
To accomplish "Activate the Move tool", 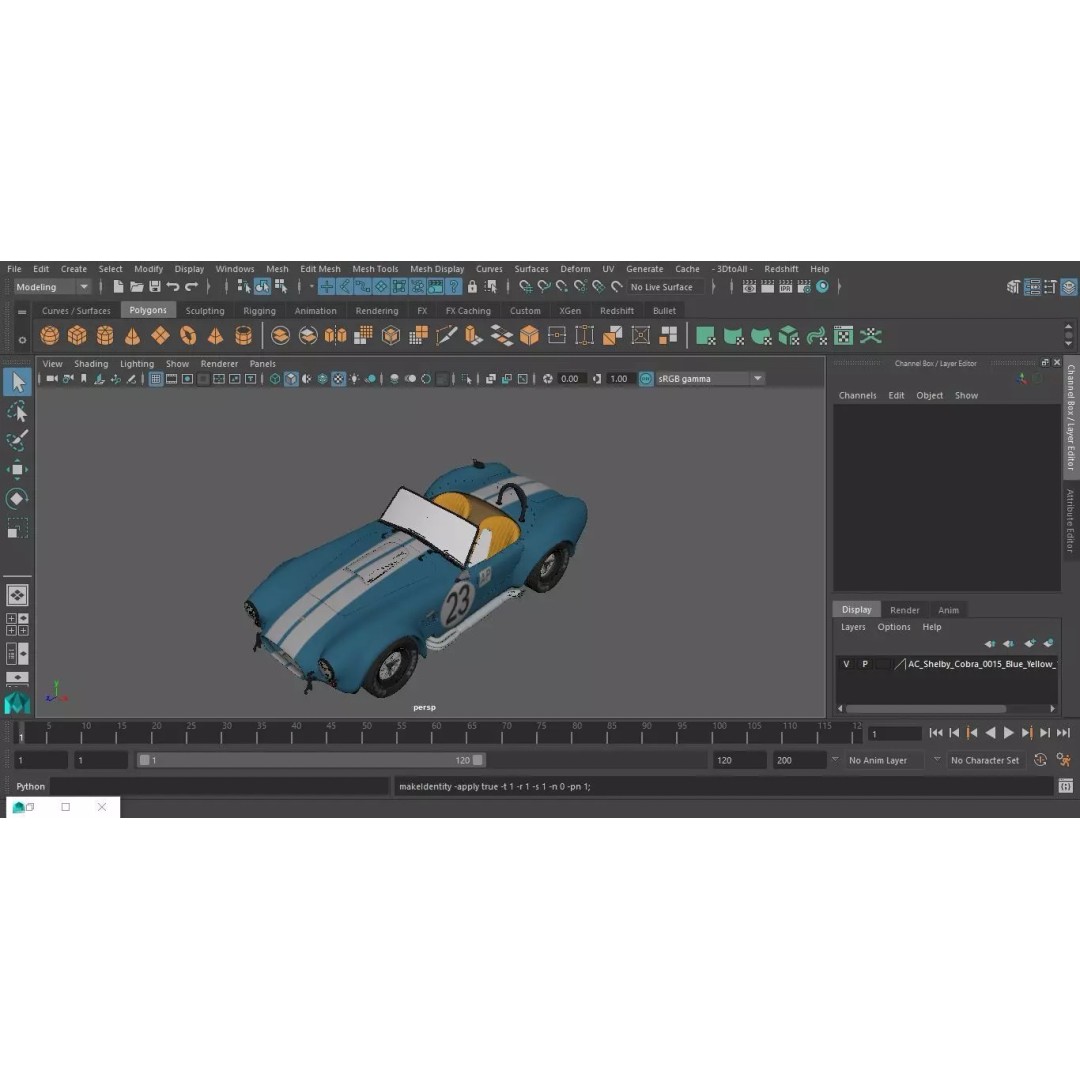I will click(17, 470).
